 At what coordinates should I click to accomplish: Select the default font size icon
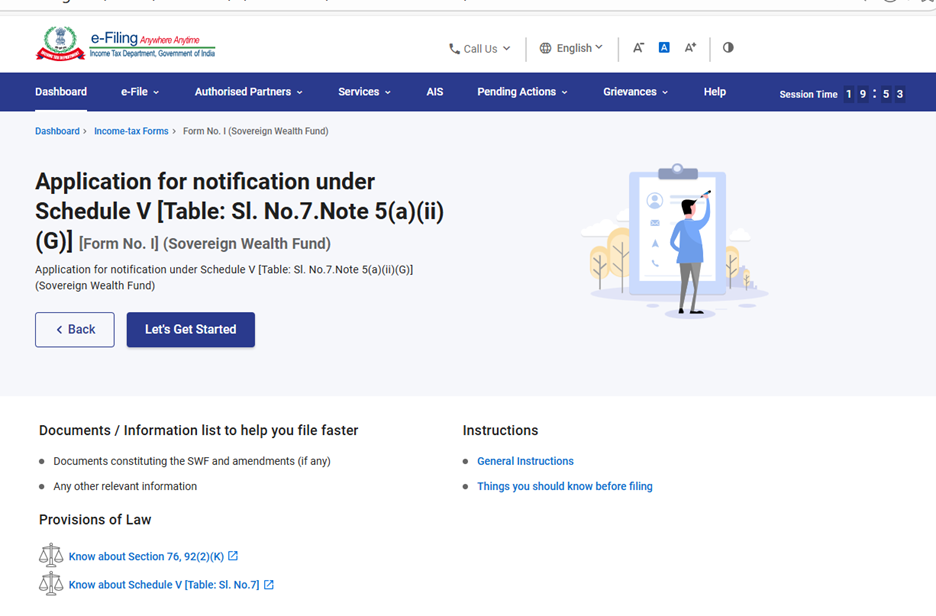pyautogui.click(x=664, y=47)
